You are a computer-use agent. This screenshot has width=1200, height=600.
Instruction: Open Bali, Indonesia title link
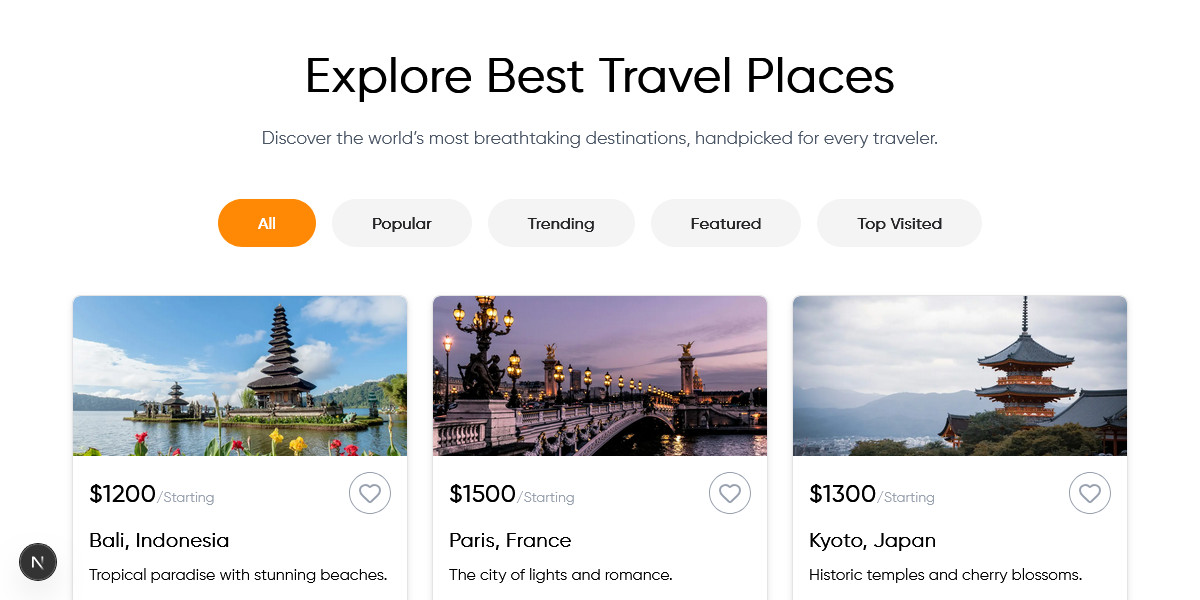click(x=159, y=540)
